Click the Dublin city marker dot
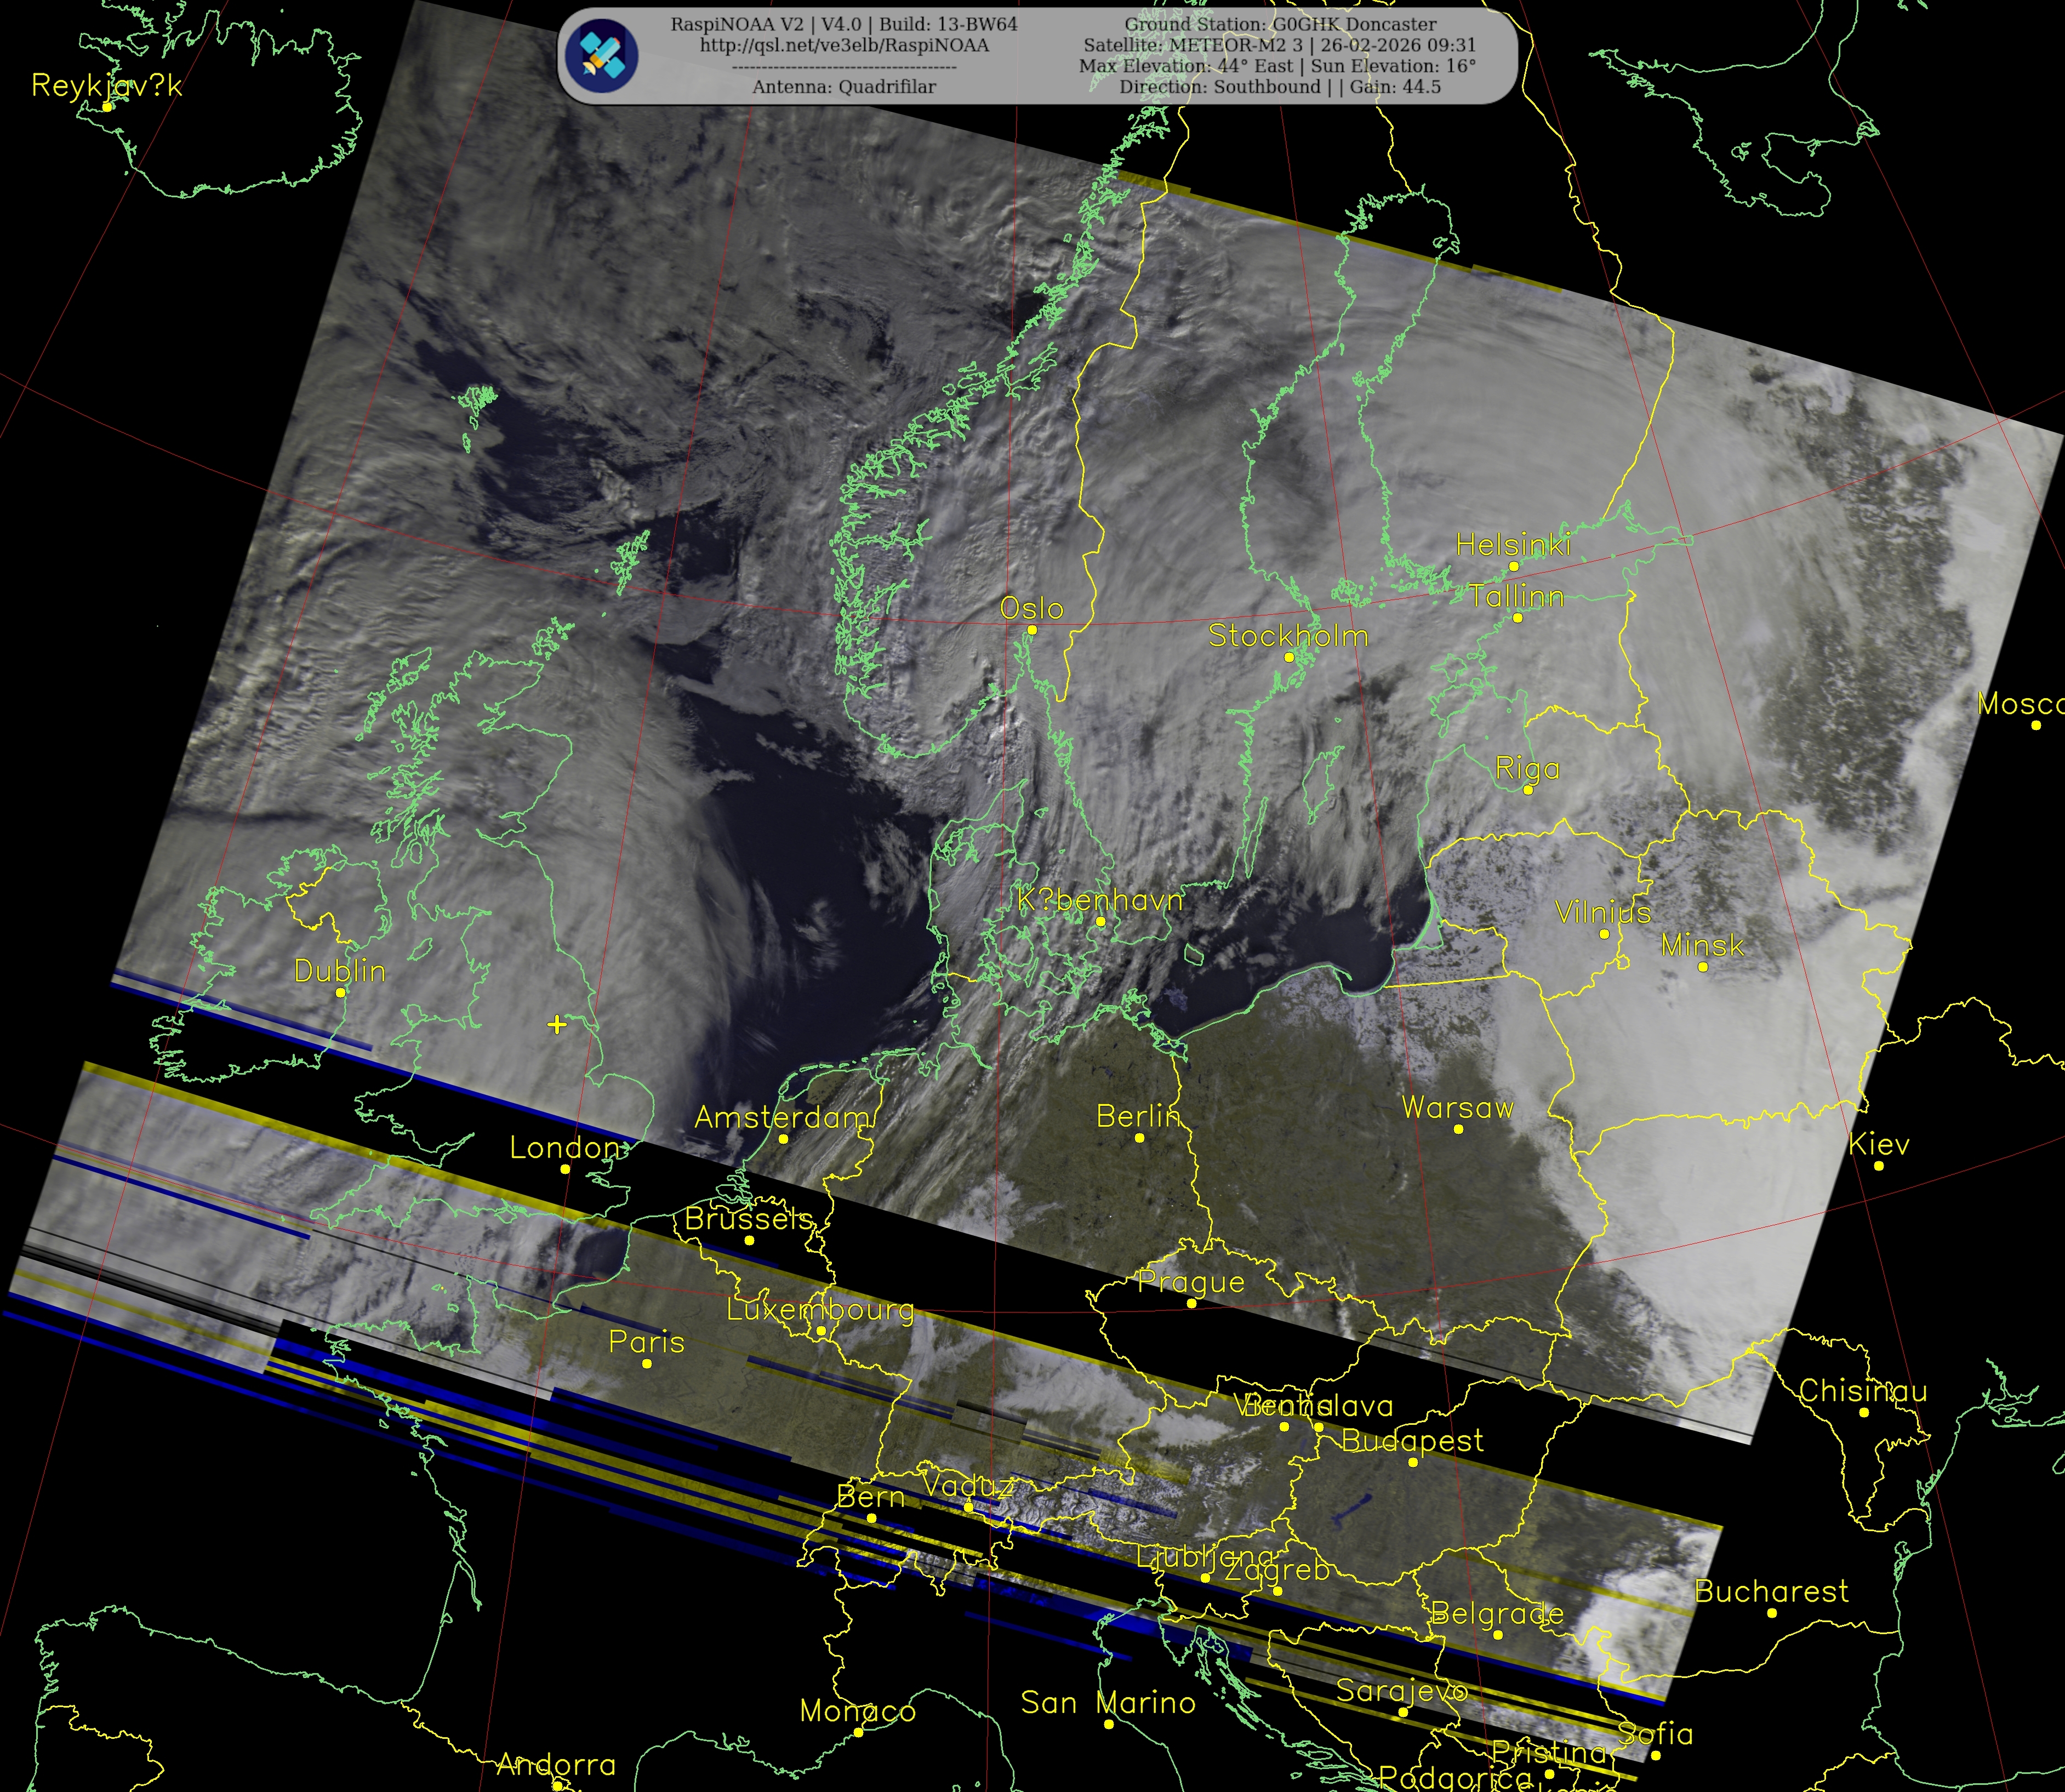This screenshot has height=1792, width=2065. click(x=341, y=993)
